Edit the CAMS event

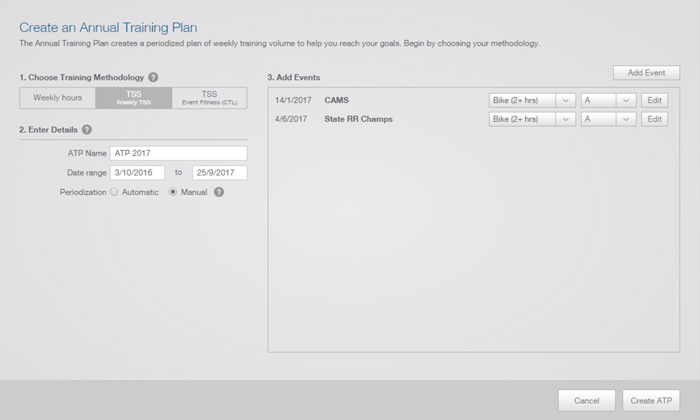coord(654,100)
